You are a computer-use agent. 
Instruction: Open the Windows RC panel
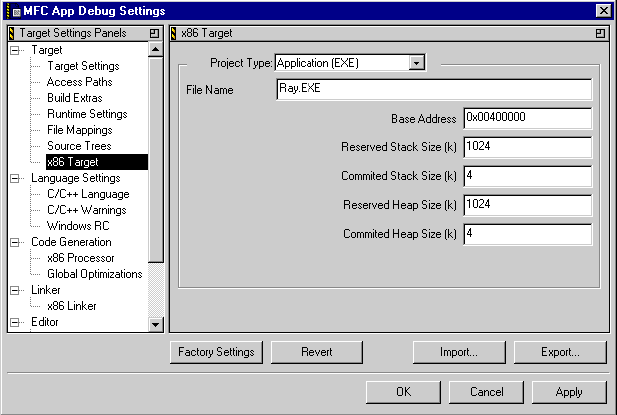click(x=78, y=226)
